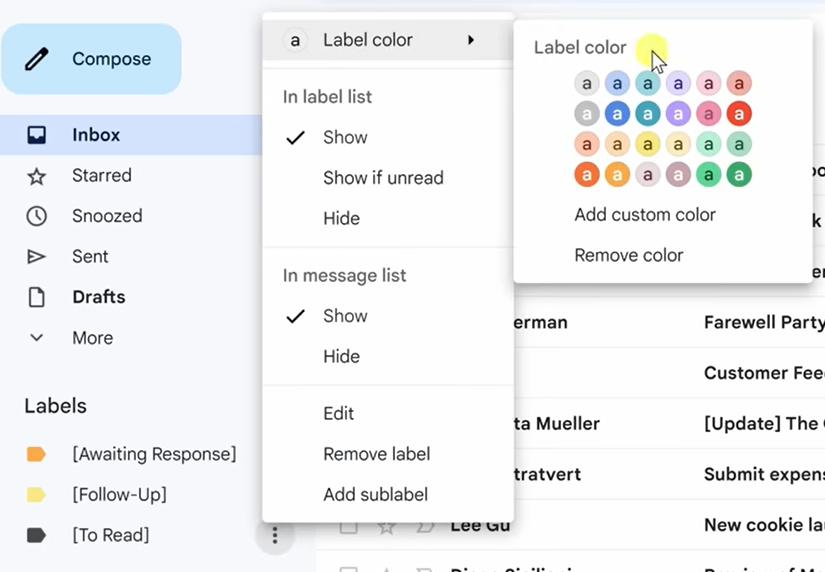Click the Compose pencil icon
This screenshot has height=572, width=825.
(37, 59)
